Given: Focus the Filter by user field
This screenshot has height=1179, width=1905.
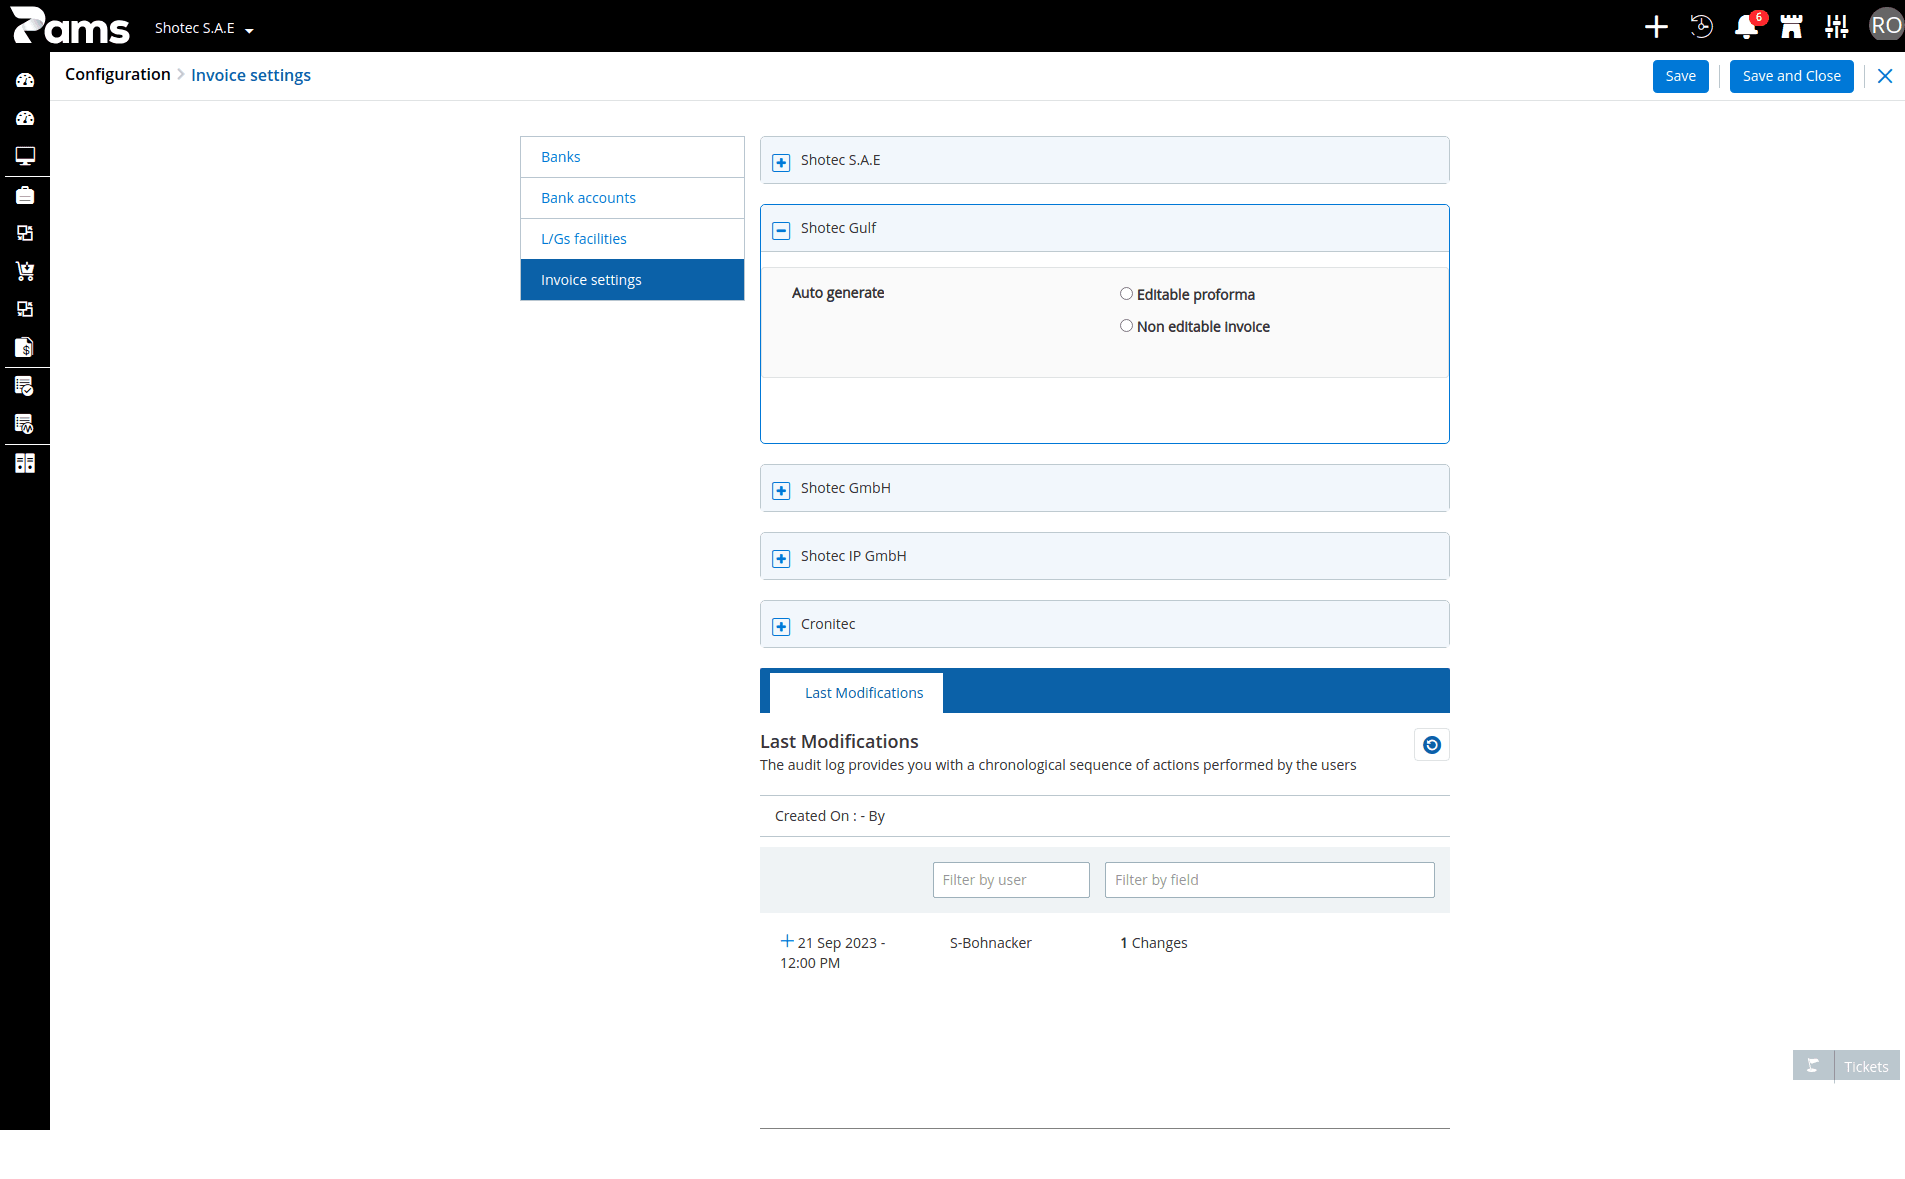Looking at the screenshot, I should click(1011, 880).
